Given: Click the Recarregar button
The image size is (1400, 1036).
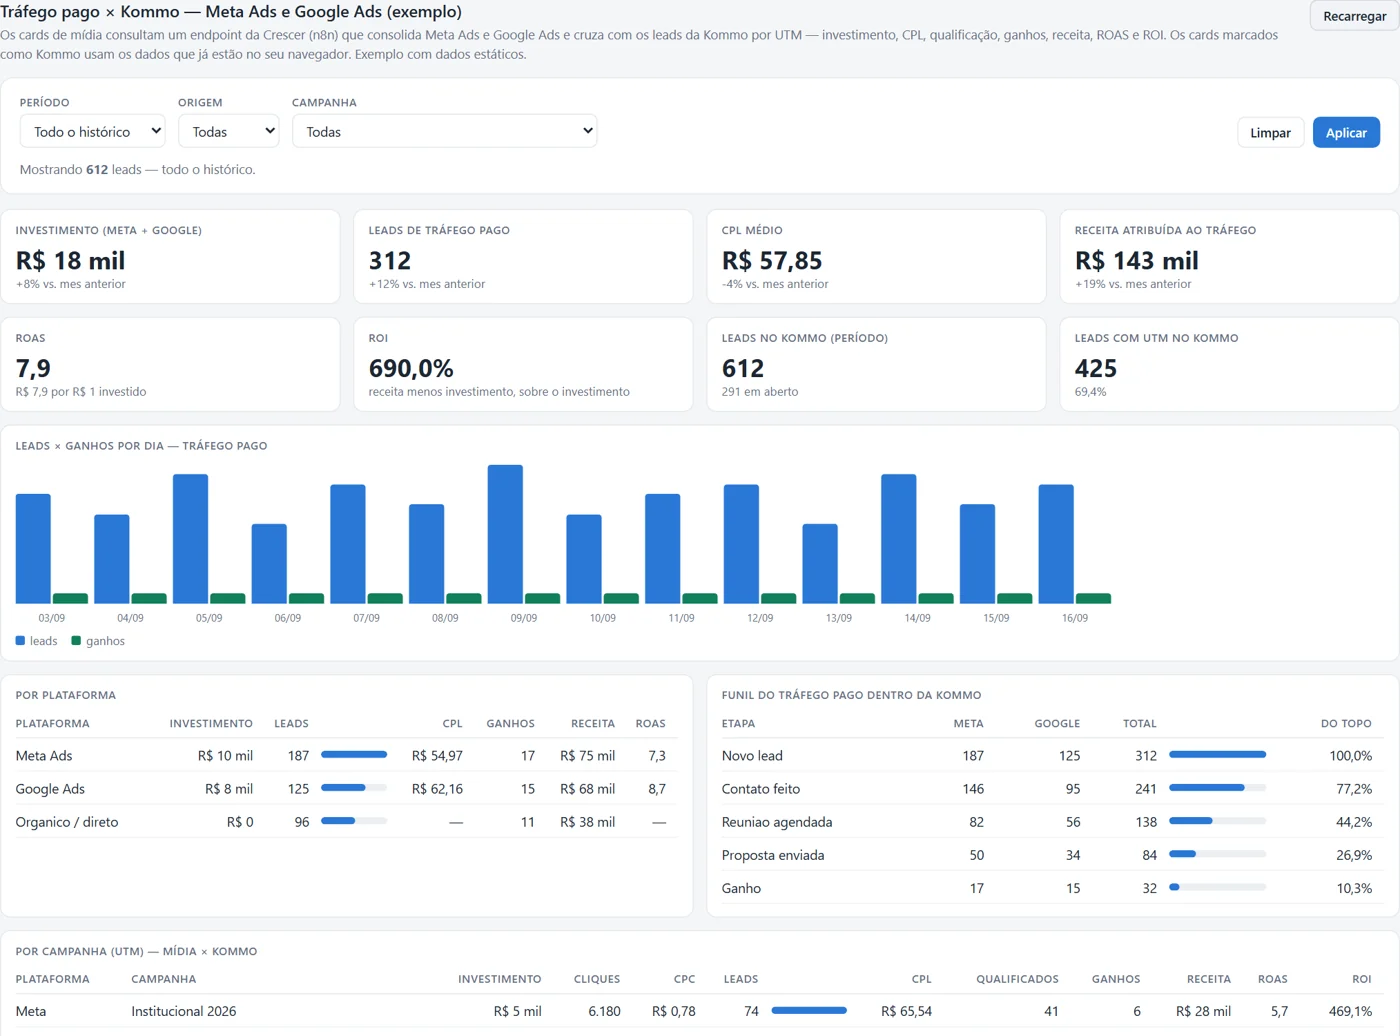Looking at the screenshot, I should (1354, 16).
